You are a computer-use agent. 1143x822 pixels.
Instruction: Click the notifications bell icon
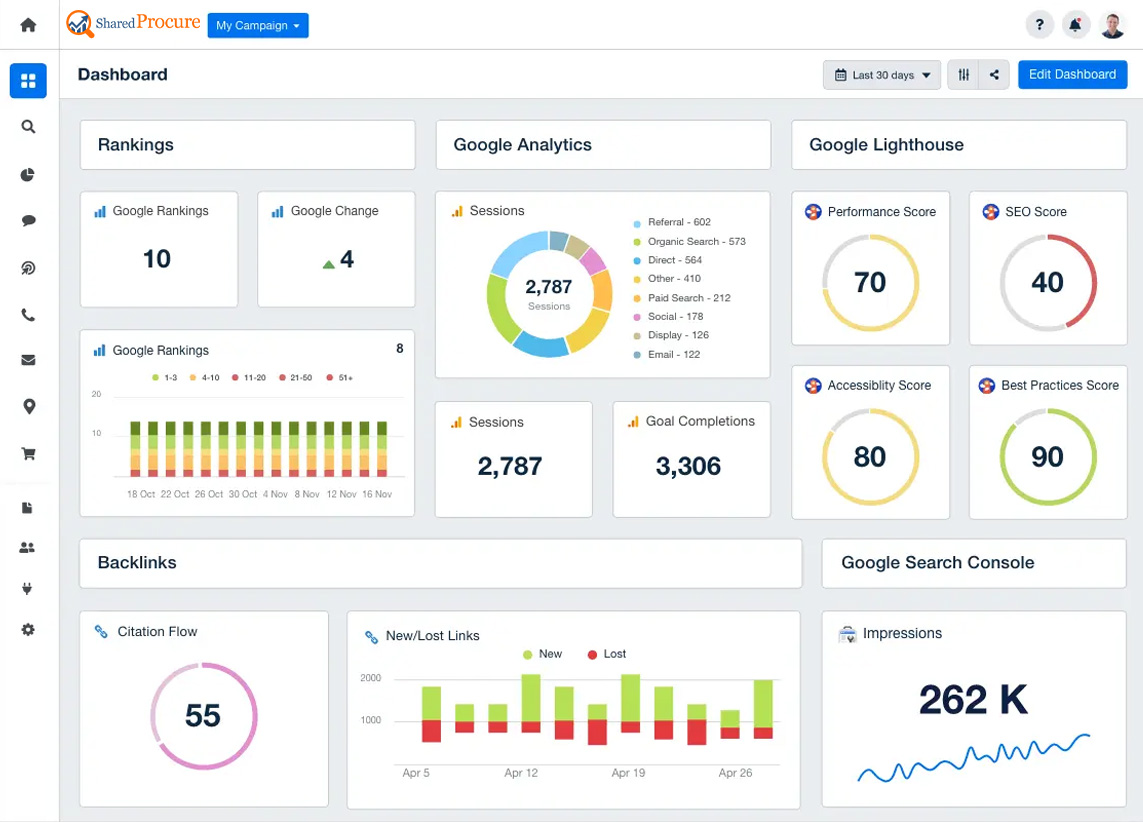click(x=1076, y=25)
